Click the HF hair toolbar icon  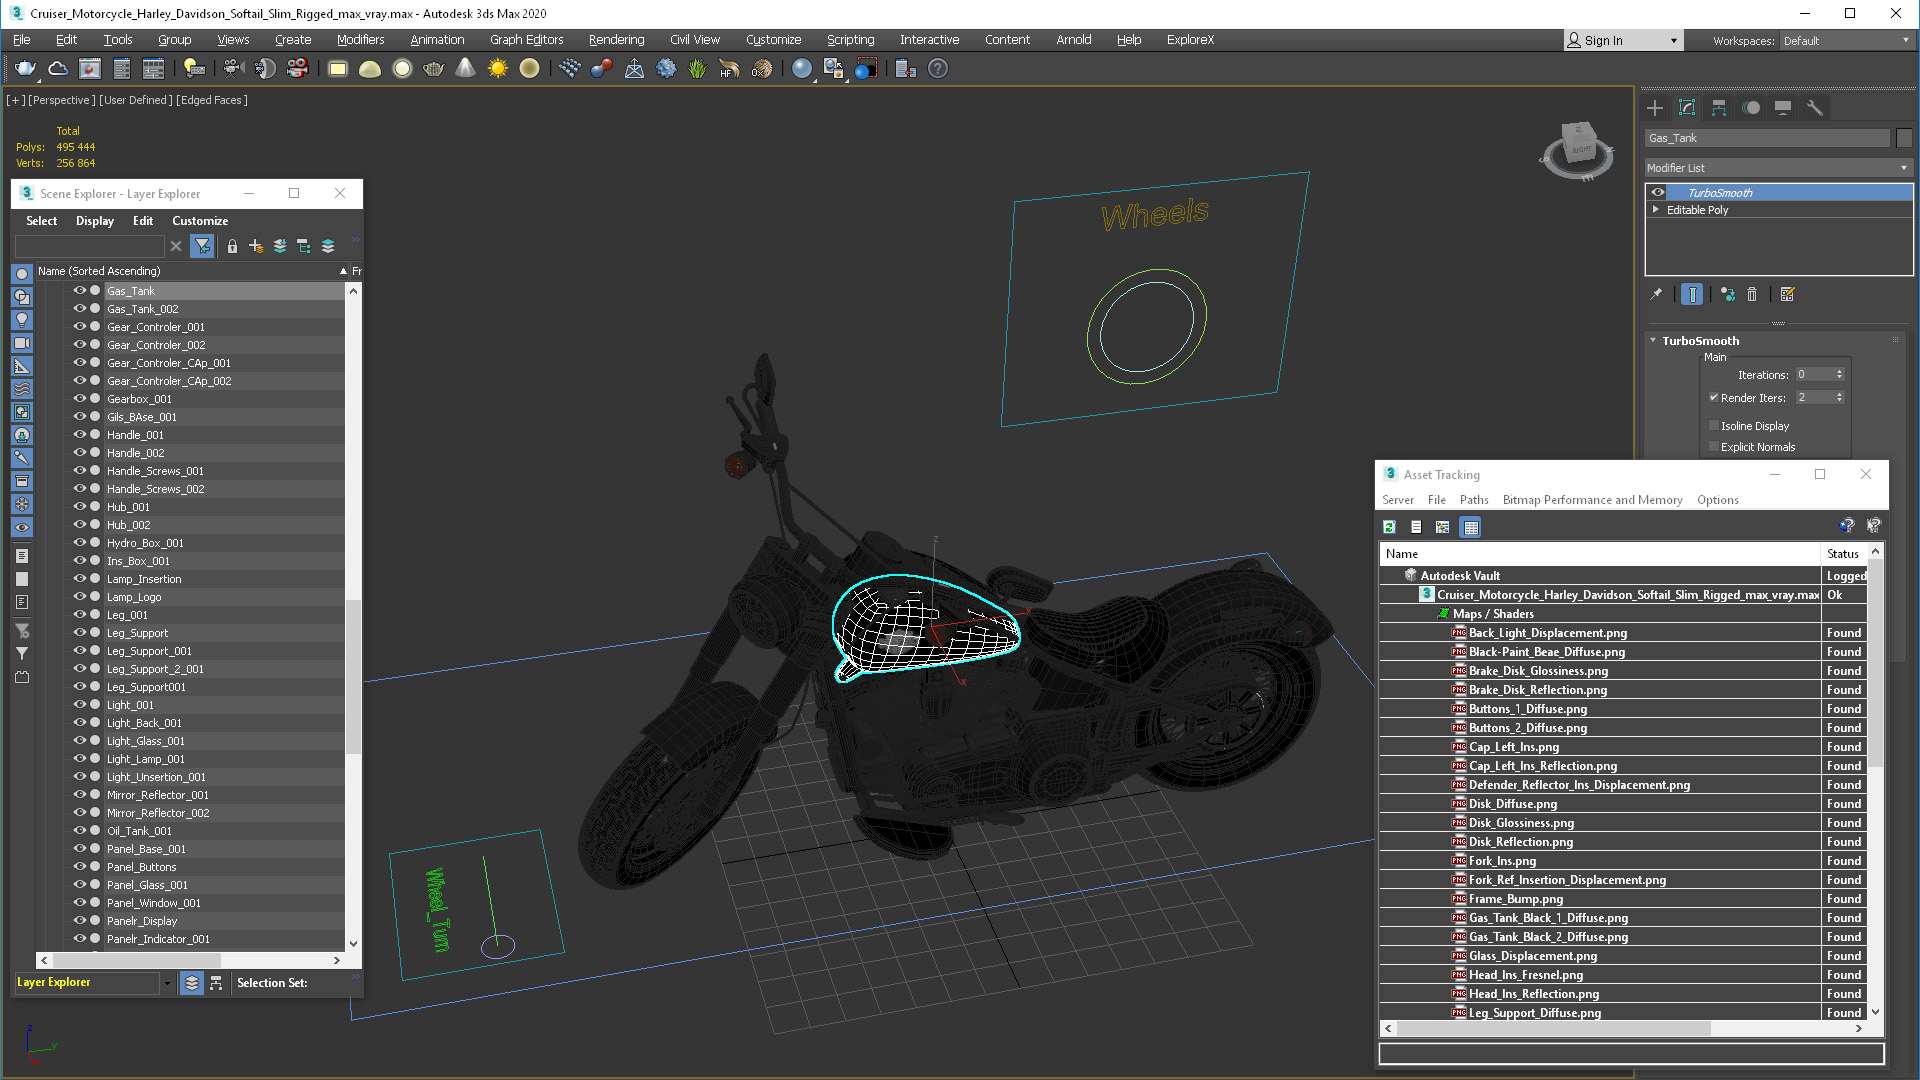(x=729, y=68)
